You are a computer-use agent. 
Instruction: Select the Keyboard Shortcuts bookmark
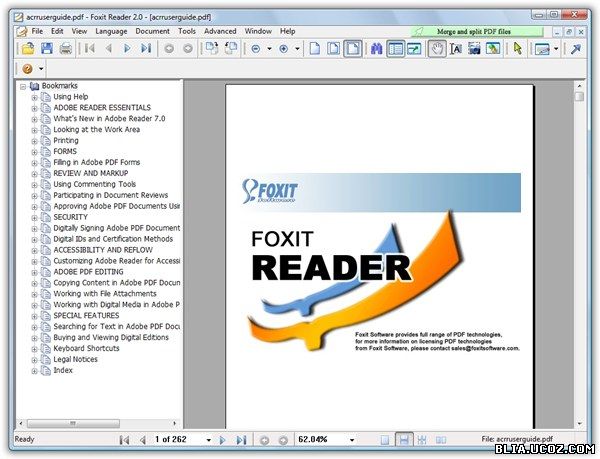tap(86, 348)
